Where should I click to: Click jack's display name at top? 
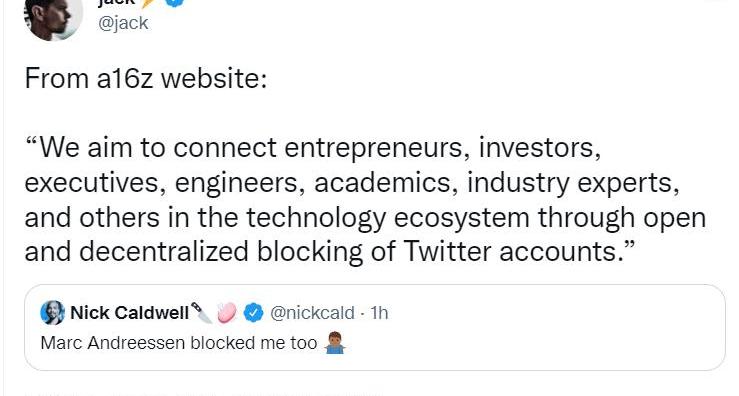tap(116, 2)
